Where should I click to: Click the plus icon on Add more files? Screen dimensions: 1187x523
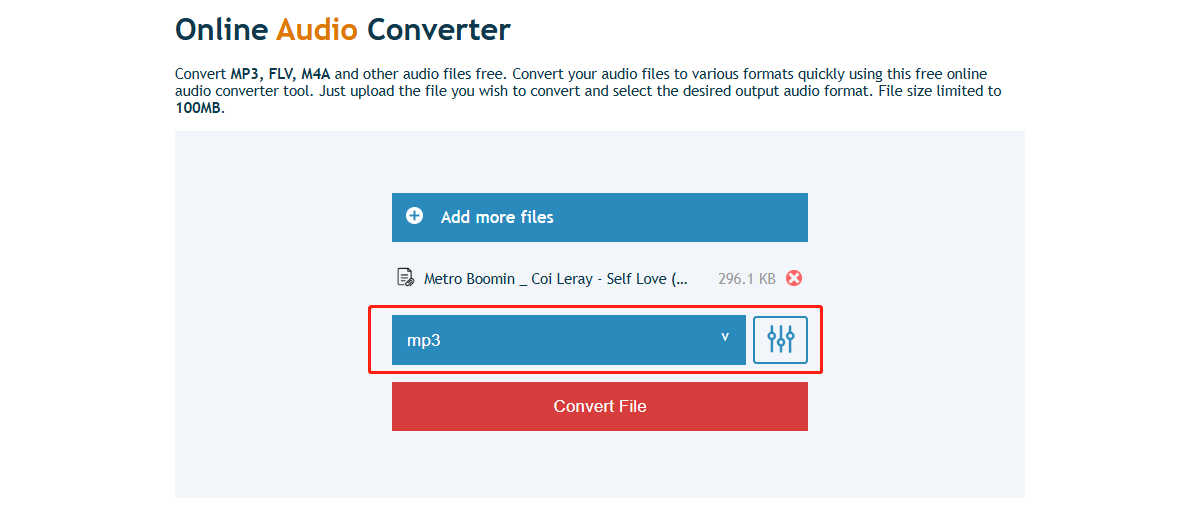coord(415,216)
